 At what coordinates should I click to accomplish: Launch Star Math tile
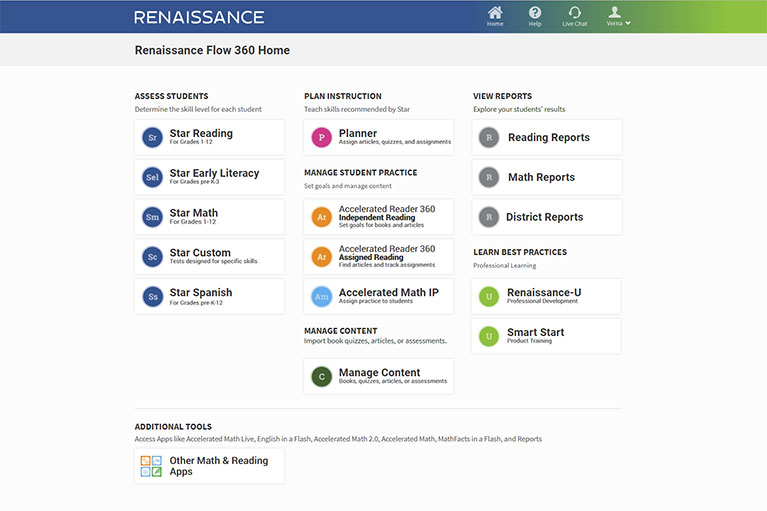(x=209, y=217)
